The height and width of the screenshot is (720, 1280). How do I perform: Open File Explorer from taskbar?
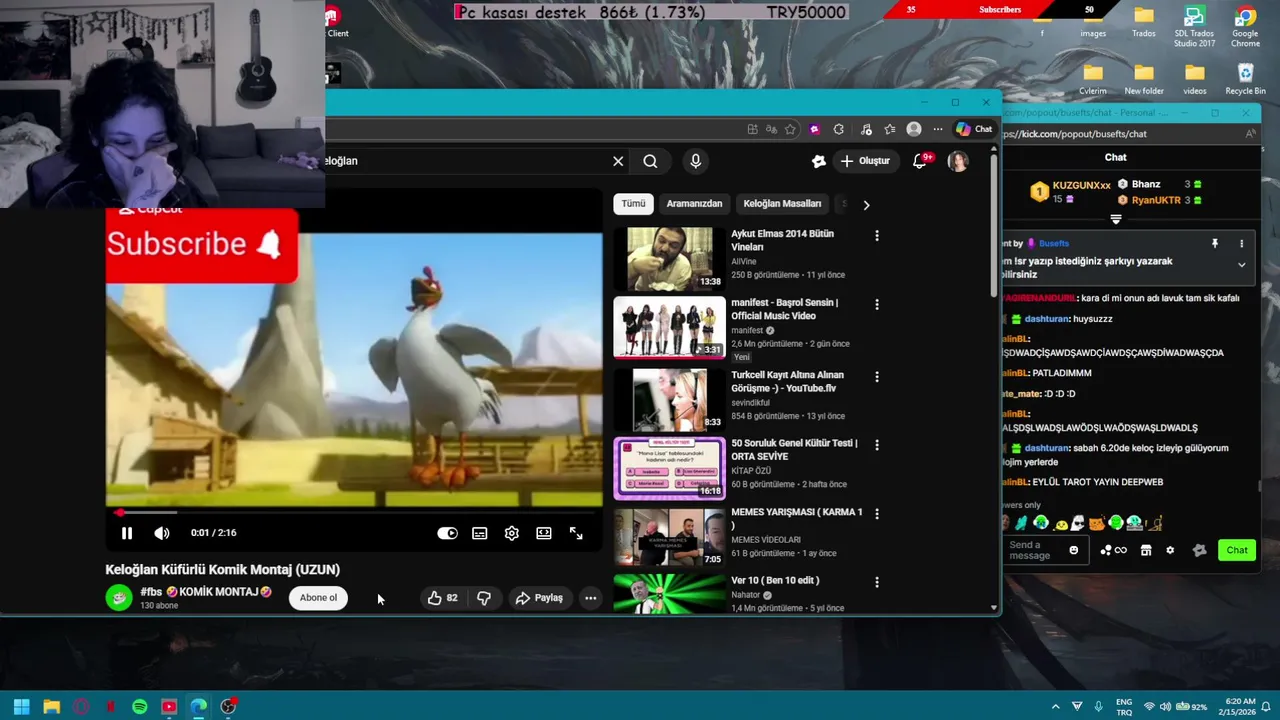coord(51,707)
